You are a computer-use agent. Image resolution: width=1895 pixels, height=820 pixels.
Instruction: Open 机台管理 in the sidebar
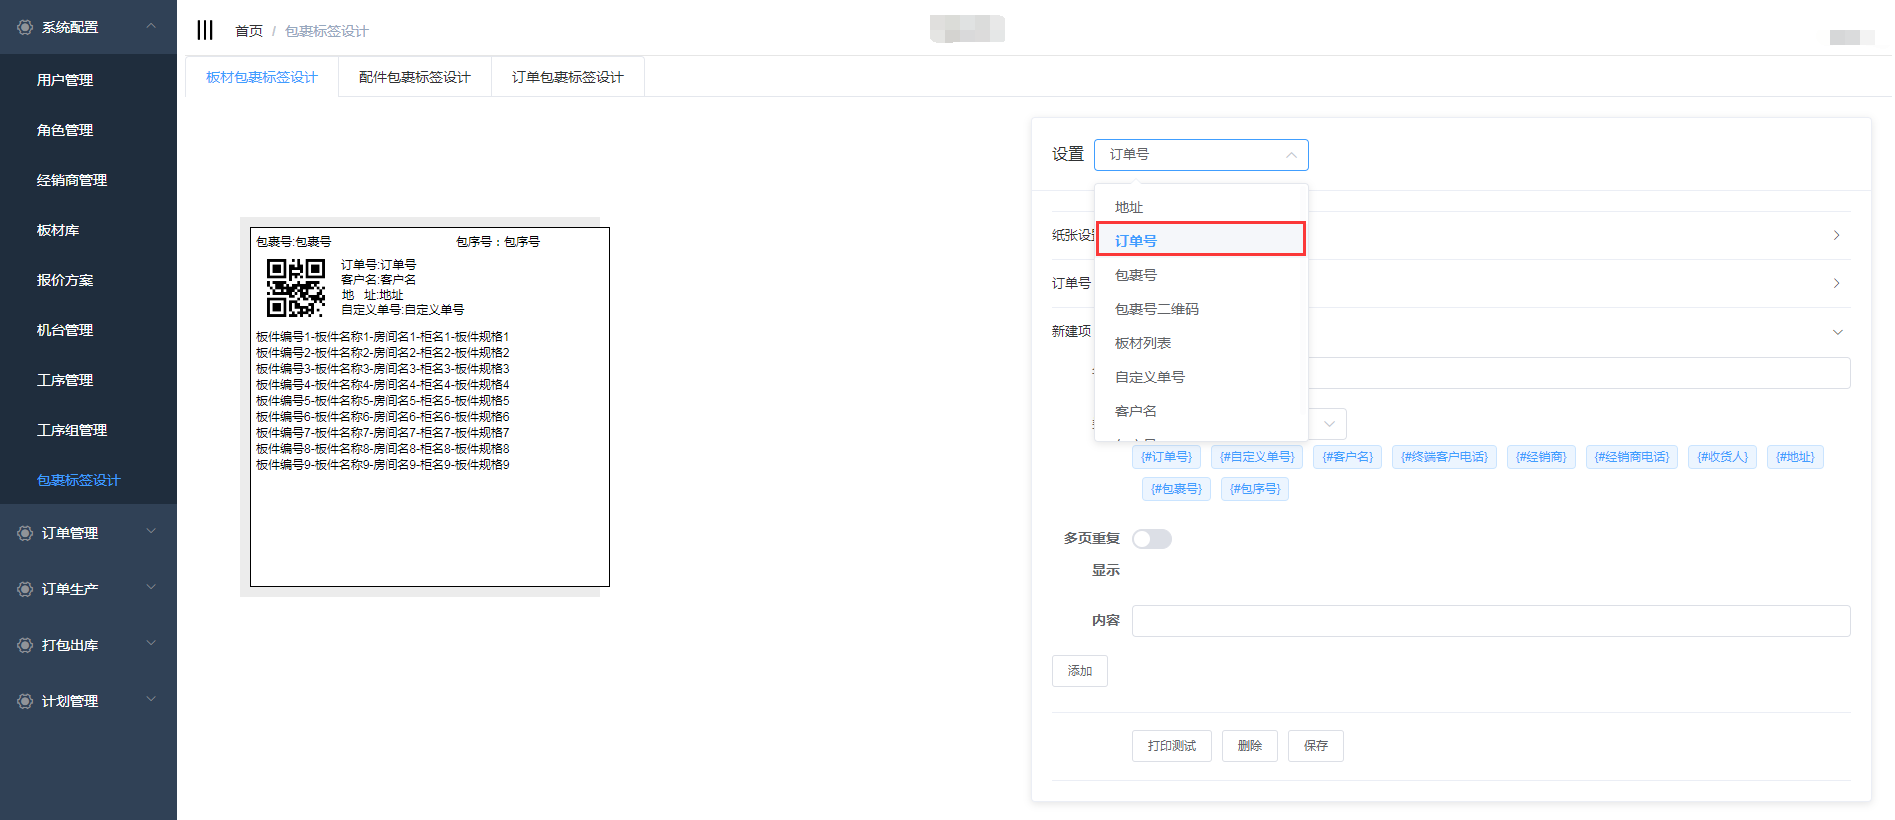pos(65,330)
